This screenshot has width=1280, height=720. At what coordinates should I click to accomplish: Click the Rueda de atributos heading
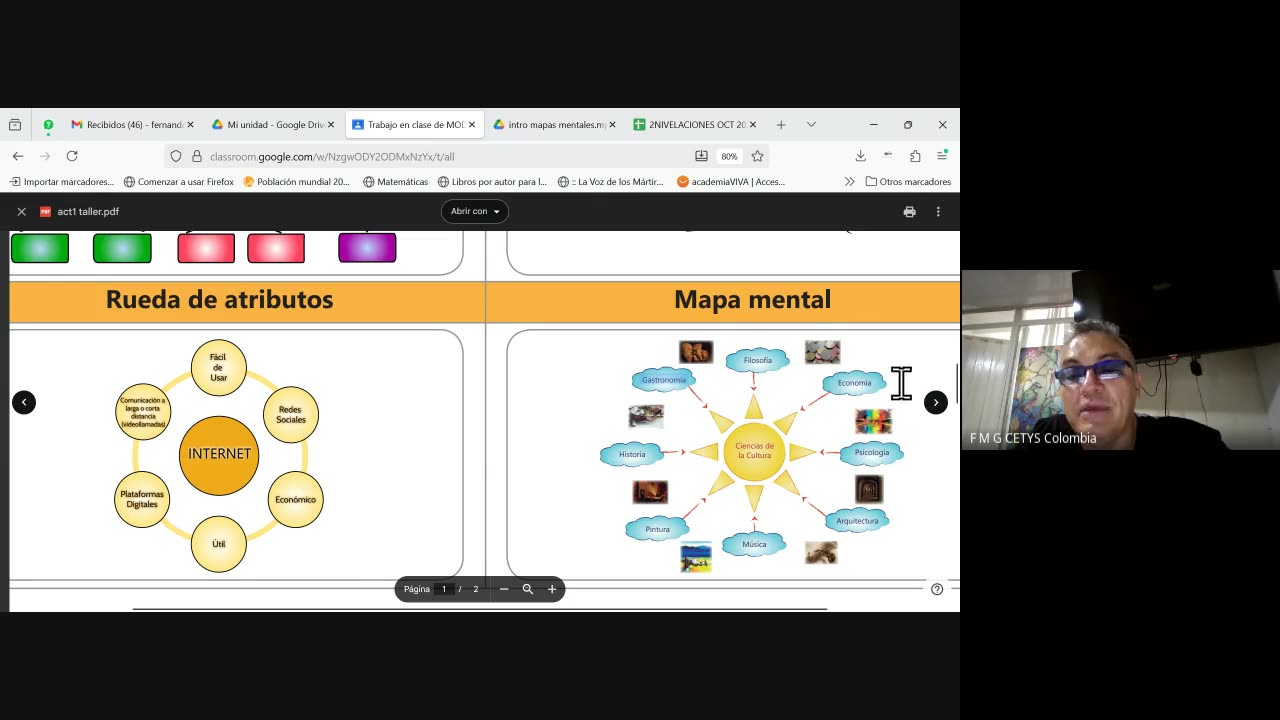pos(219,300)
